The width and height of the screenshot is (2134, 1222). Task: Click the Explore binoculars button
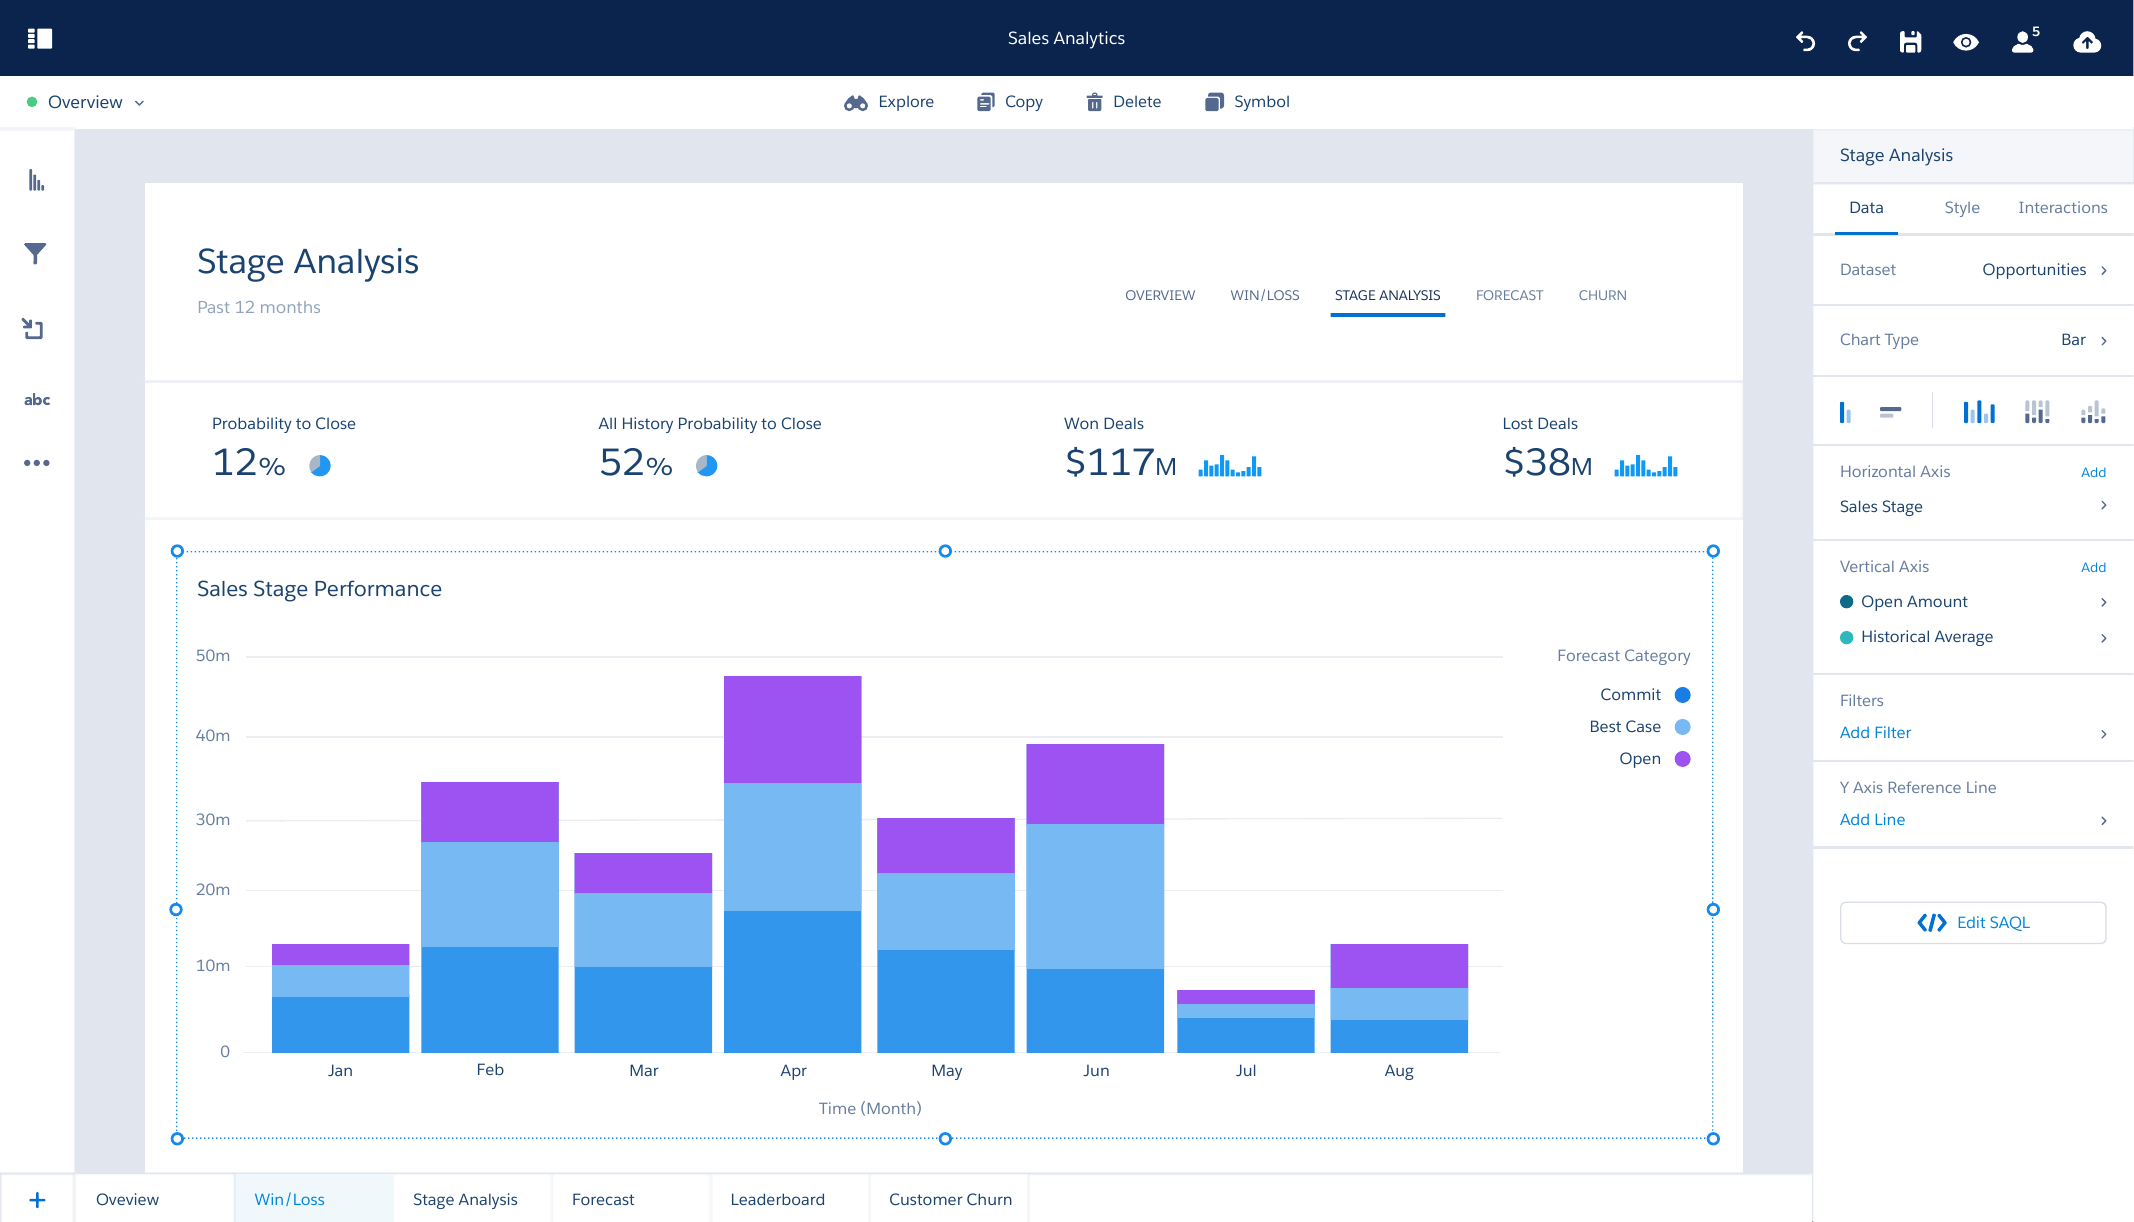(x=888, y=102)
